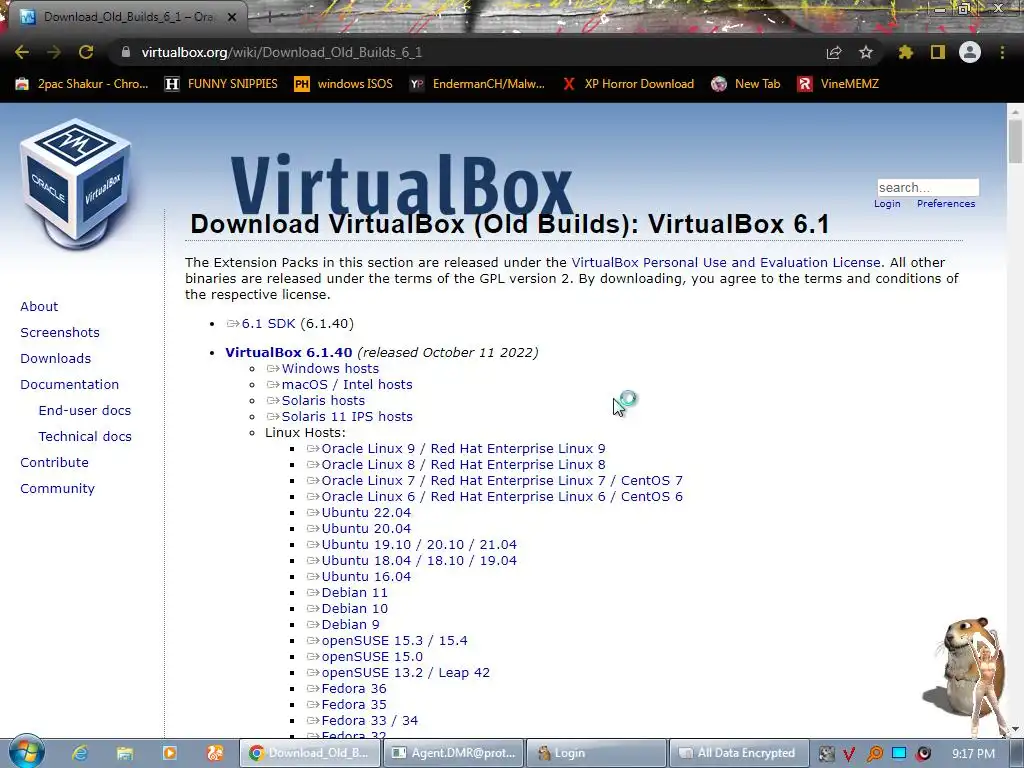Open windows ISOS bookmark
This screenshot has height=768, width=1024.
point(344,84)
